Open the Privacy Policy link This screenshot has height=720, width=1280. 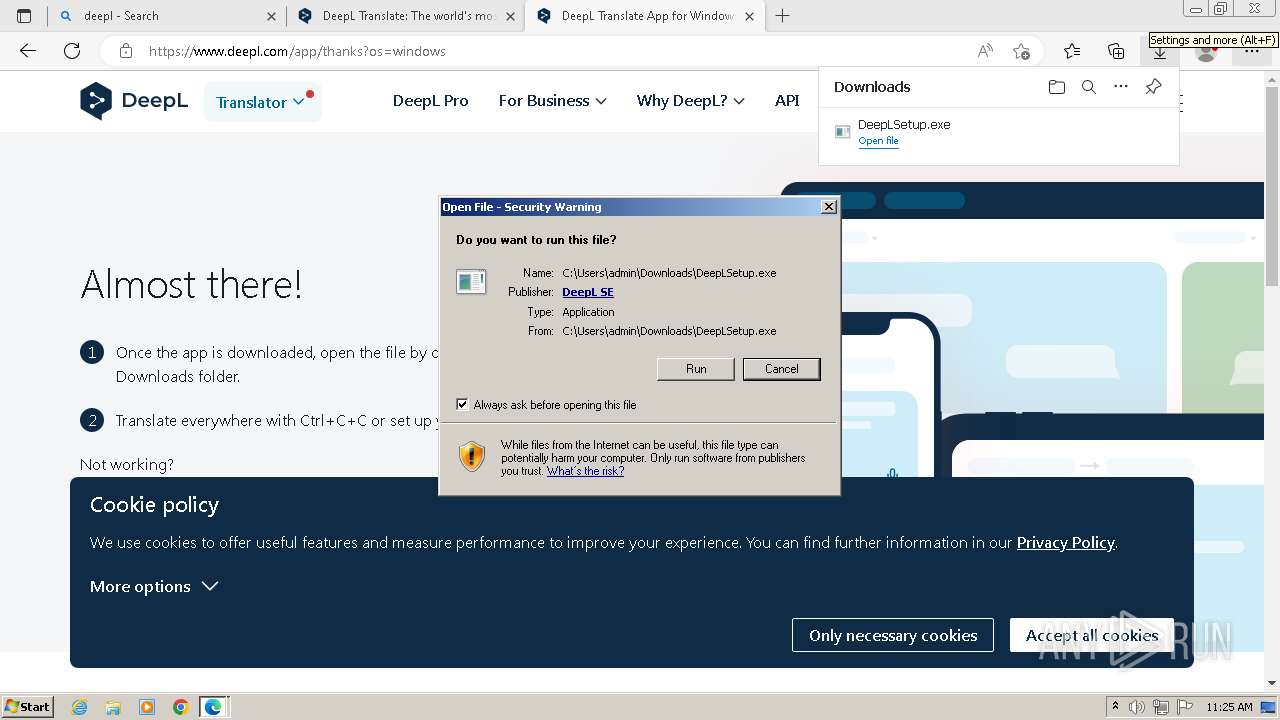point(1065,543)
